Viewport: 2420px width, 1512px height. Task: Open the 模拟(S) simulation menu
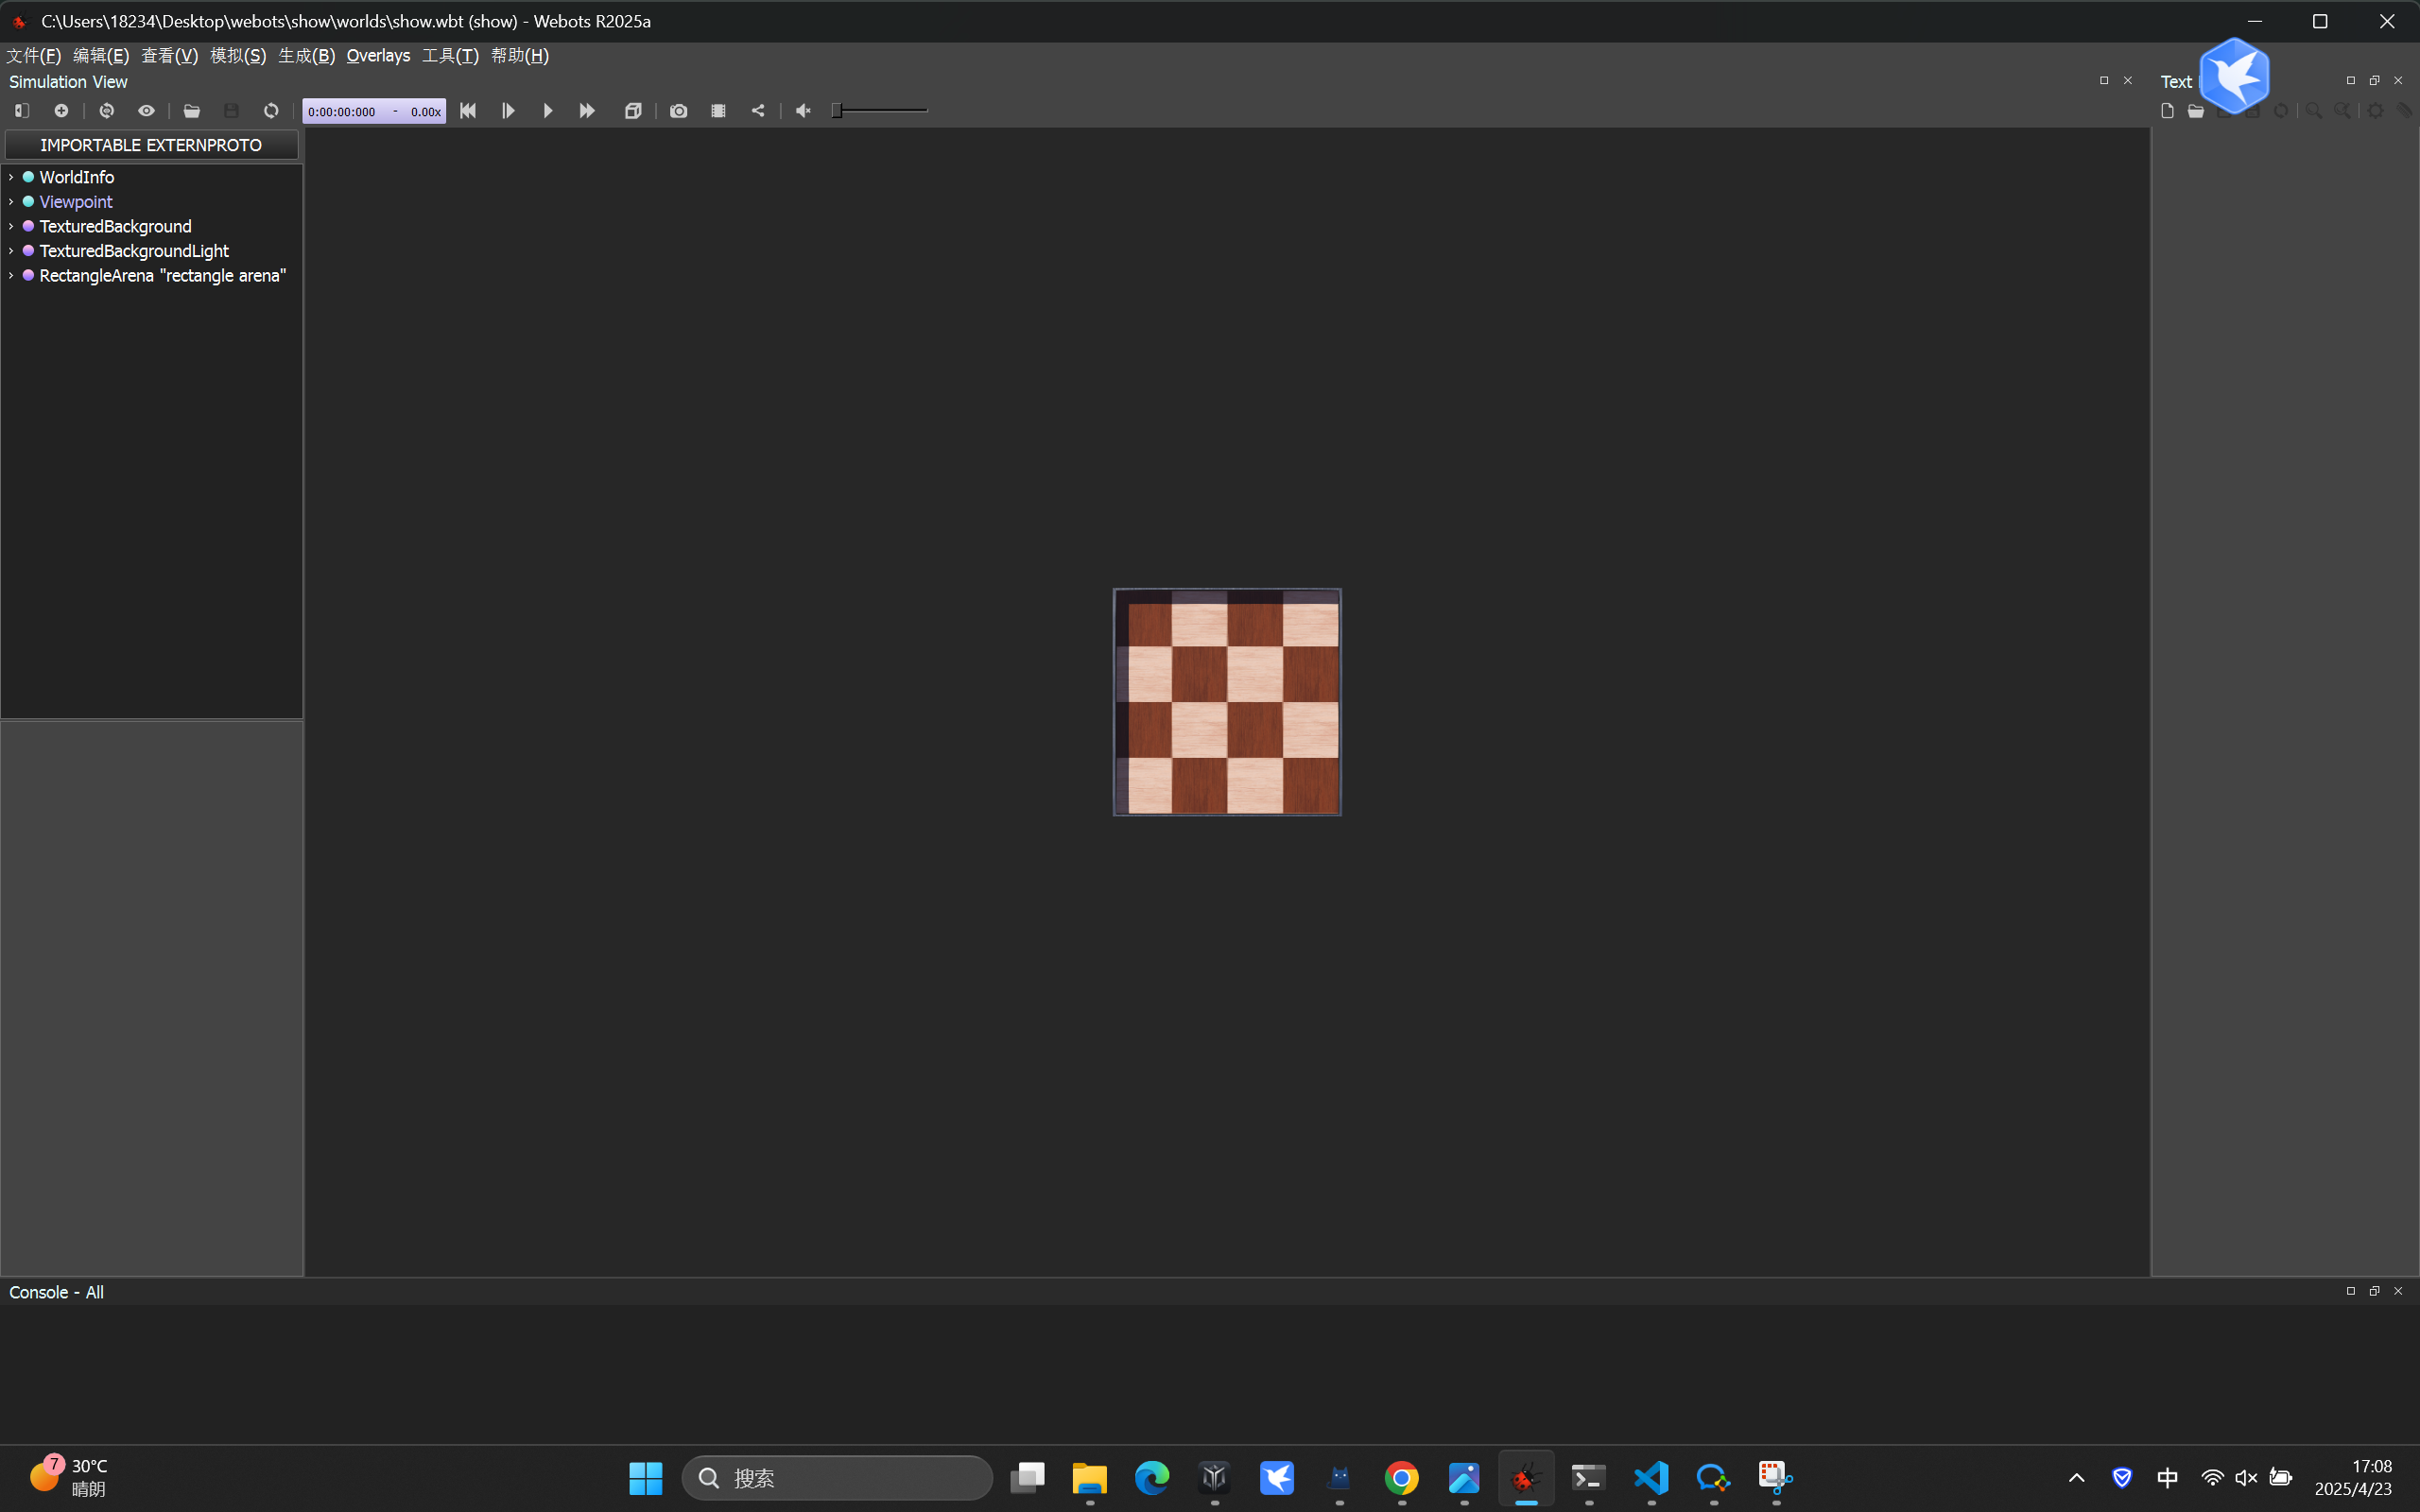238,56
